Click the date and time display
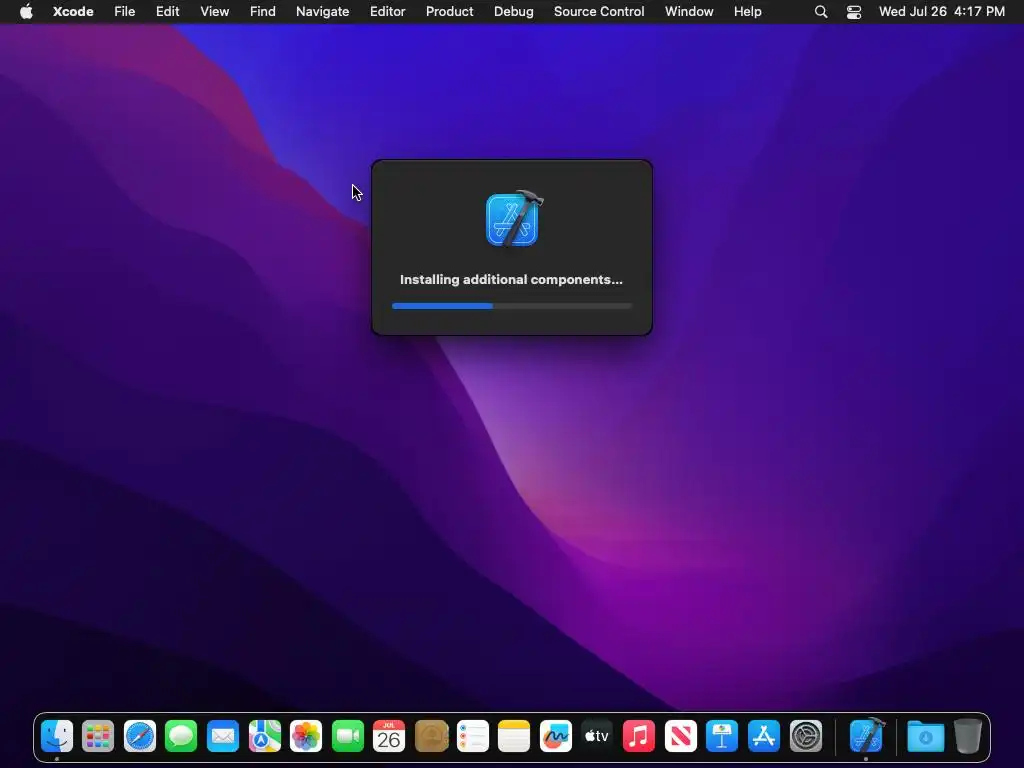Image resolution: width=1024 pixels, height=768 pixels. (x=942, y=12)
